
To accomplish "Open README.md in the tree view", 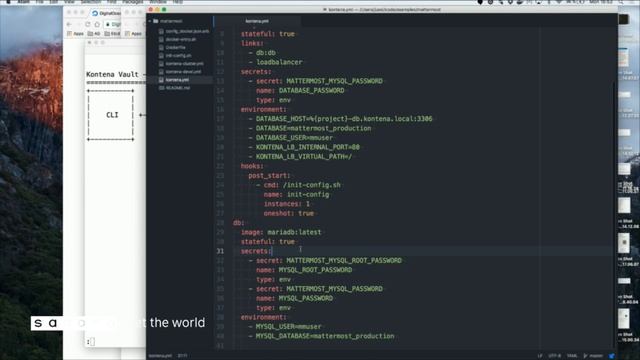I will pos(178,88).
